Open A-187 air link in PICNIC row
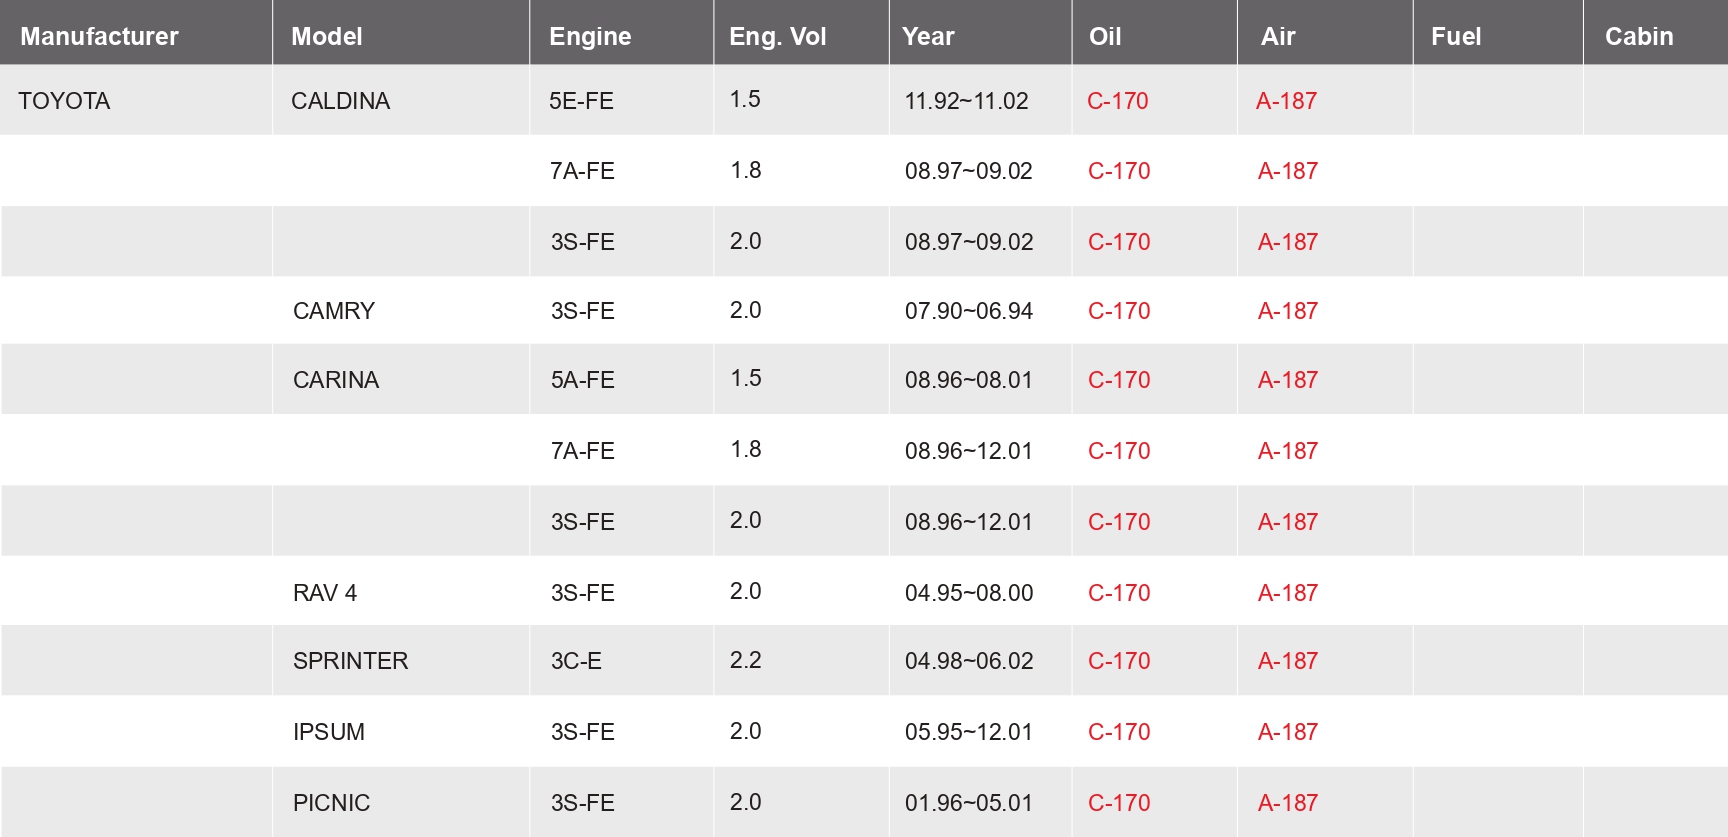1728x837 pixels. pos(1287,803)
